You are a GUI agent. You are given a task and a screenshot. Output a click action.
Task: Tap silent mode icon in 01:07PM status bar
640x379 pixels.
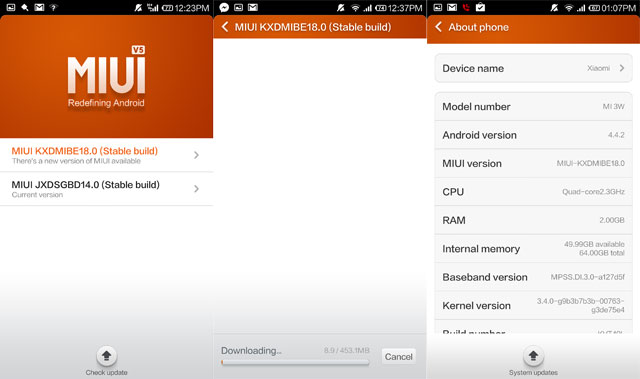pyautogui.click(x=554, y=8)
